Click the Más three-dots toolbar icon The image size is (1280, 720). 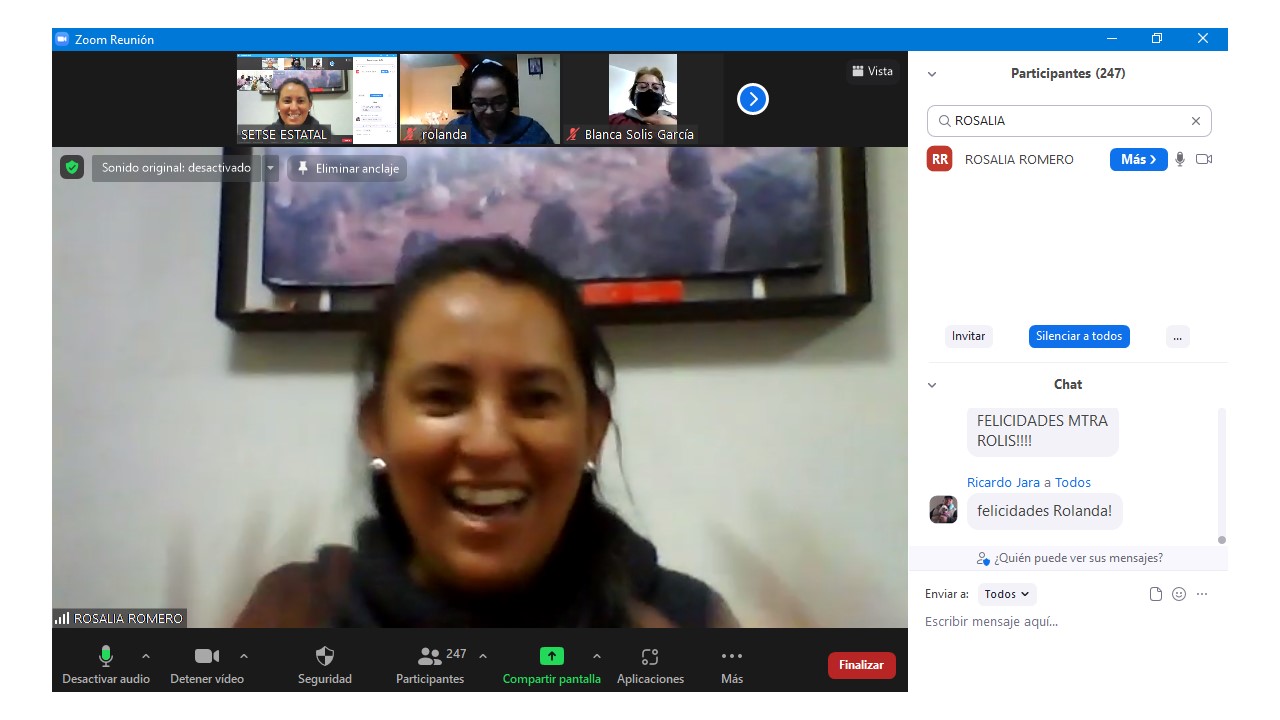coord(732,657)
